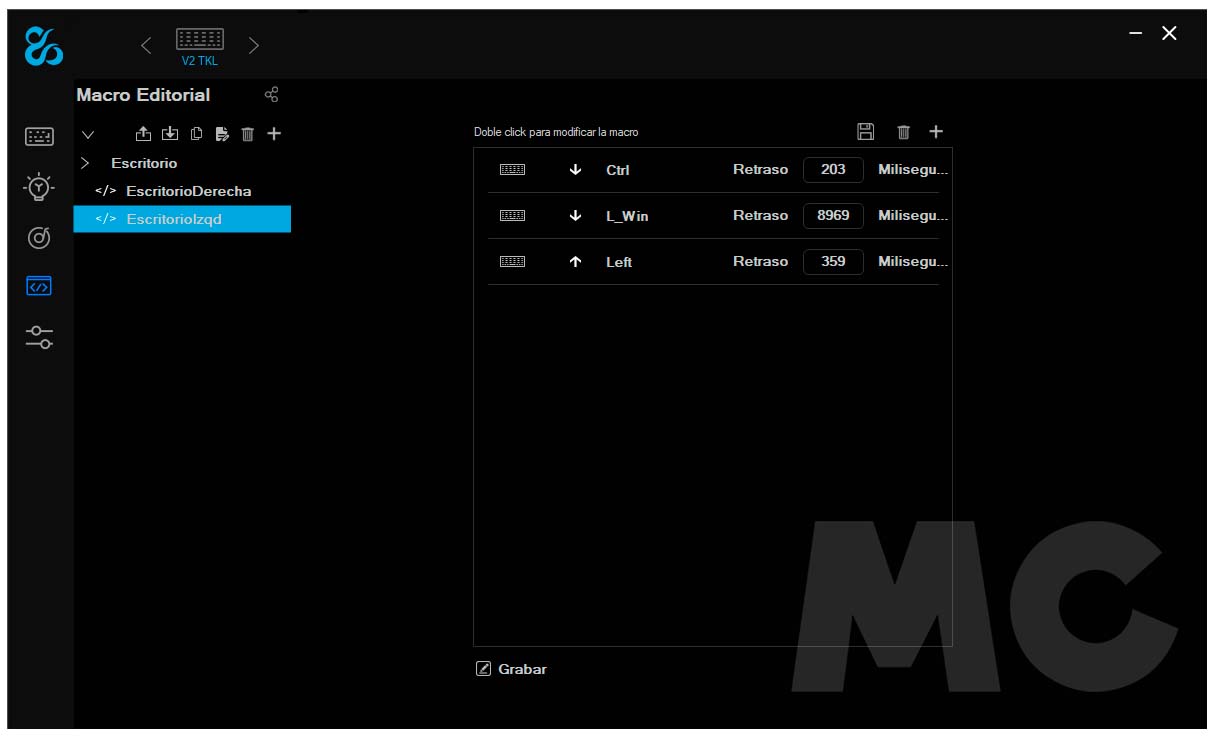Image resolution: width=1214 pixels, height=736 pixels.
Task: Click the share icon beside Macro Editorial
Action: pos(271,95)
